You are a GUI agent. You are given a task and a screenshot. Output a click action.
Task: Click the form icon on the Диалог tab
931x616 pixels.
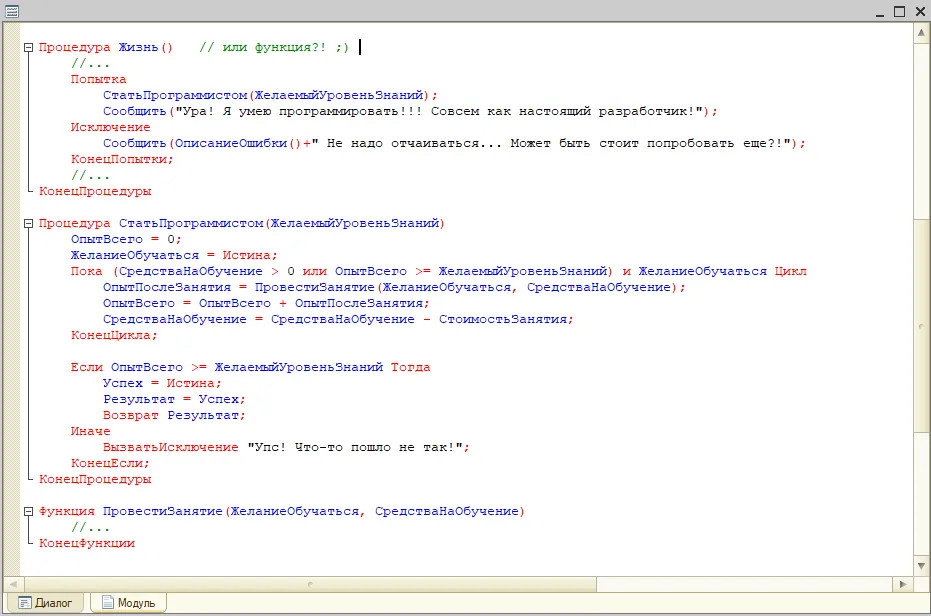(24, 602)
